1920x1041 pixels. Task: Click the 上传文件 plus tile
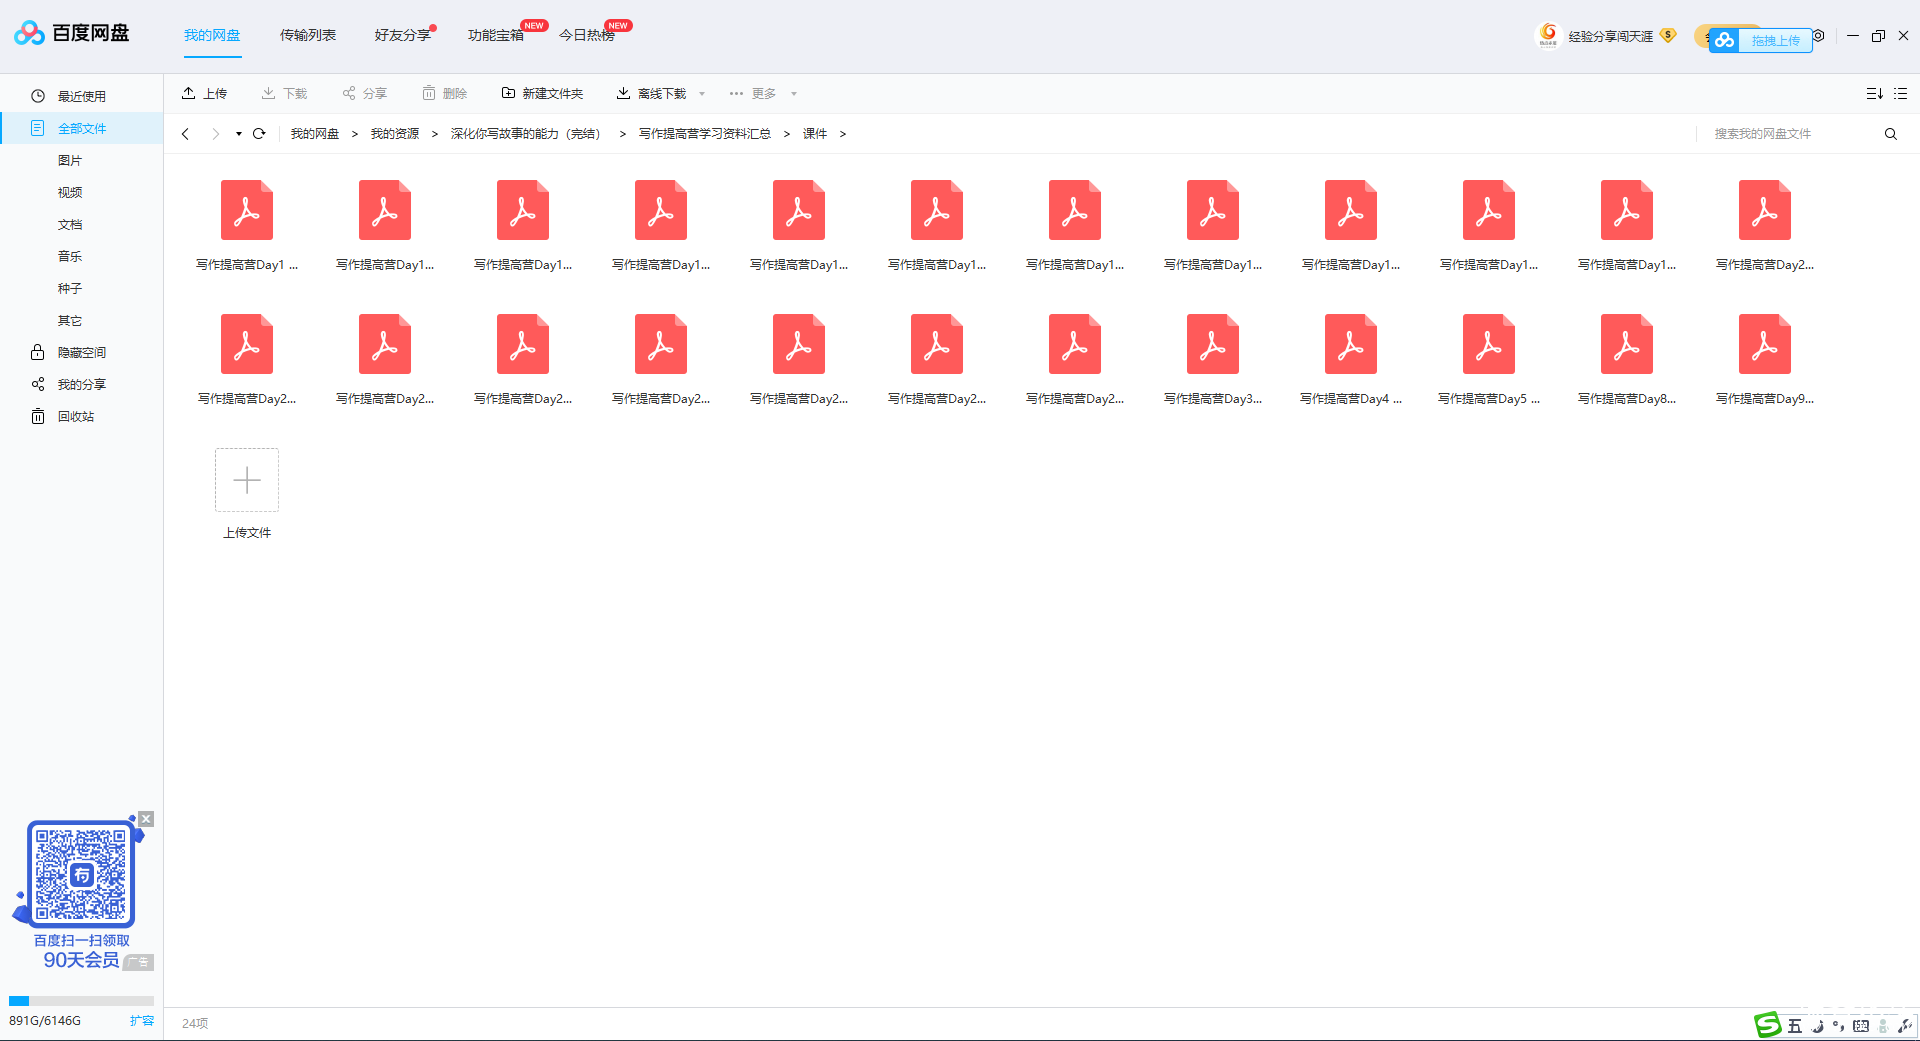247,481
